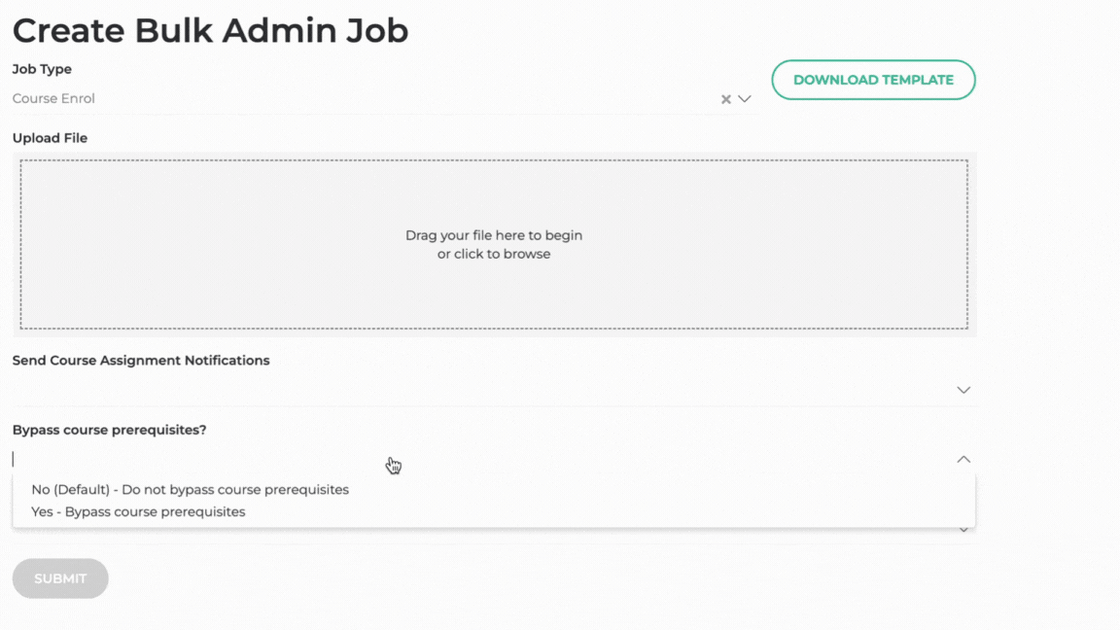Choose 'Yes - Bypass course prerequisites' option
This screenshot has width=1120, height=630.
tap(138, 512)
